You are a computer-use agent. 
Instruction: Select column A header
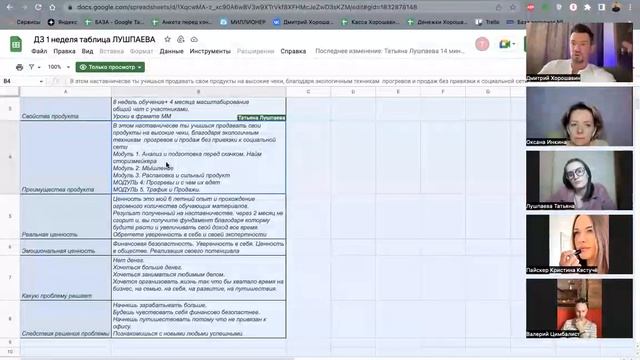[x=65, y=92]
